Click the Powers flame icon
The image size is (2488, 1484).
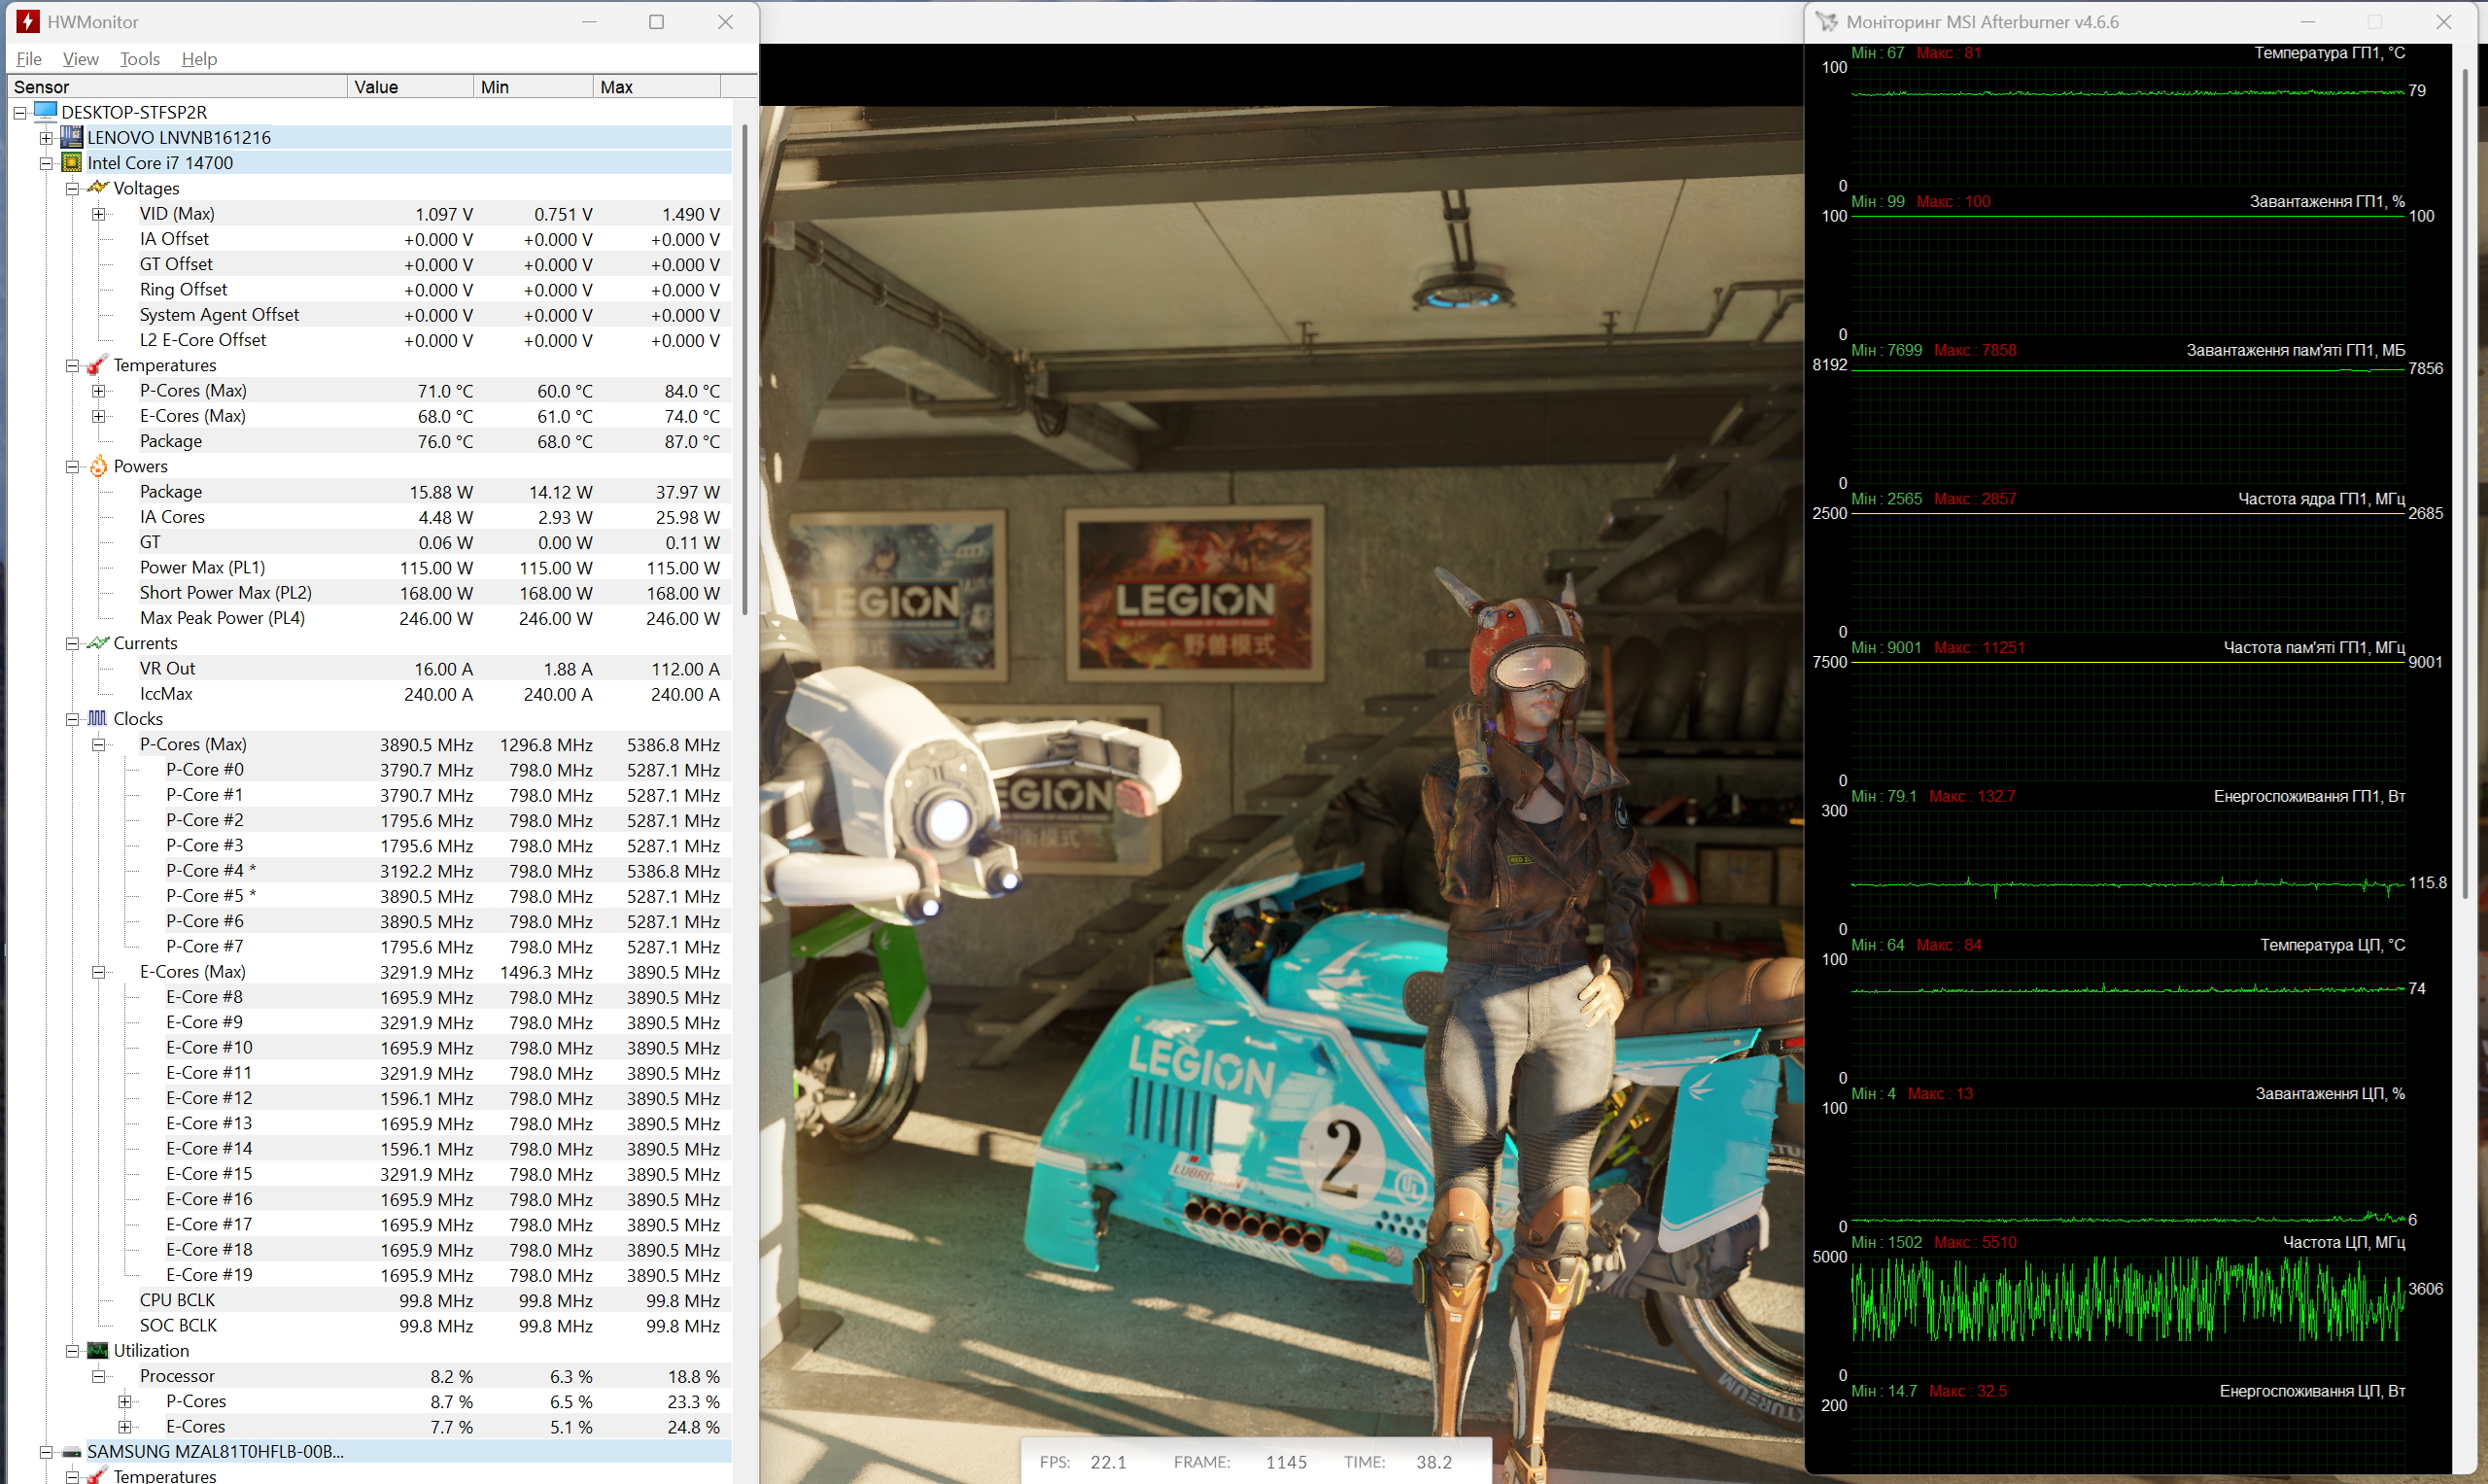pyautogui.click(x=97, y=466)
